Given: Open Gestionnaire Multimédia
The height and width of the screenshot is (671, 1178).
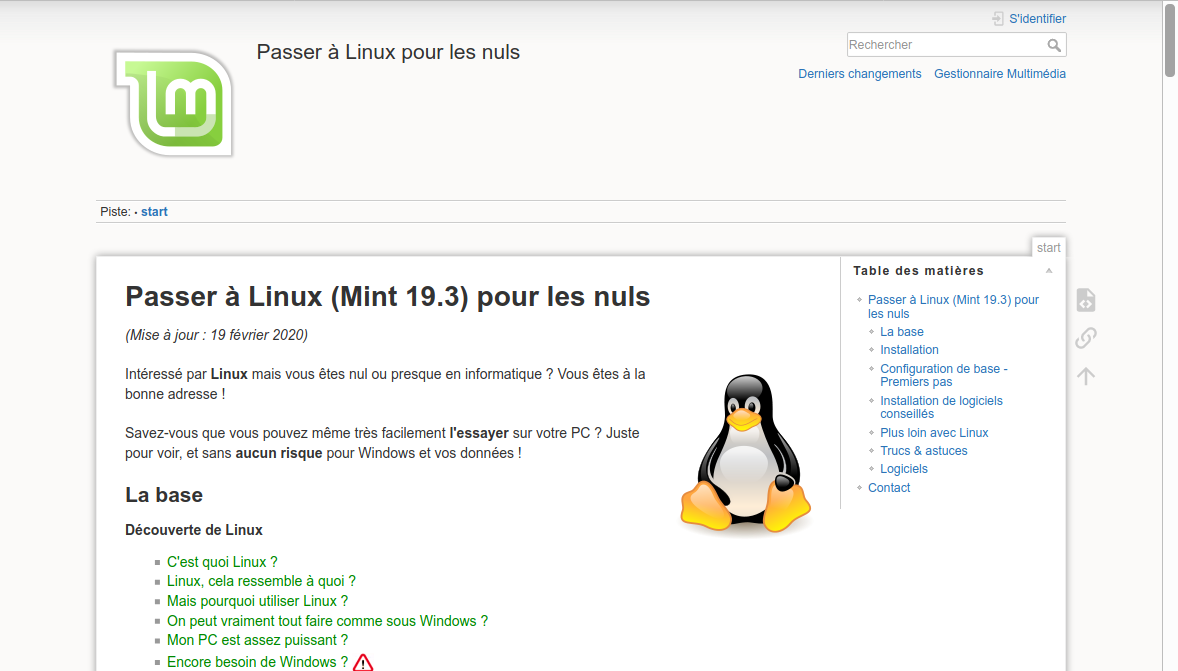Looking at the screenshot, I should pyautogui.click(x=999, y=74).
